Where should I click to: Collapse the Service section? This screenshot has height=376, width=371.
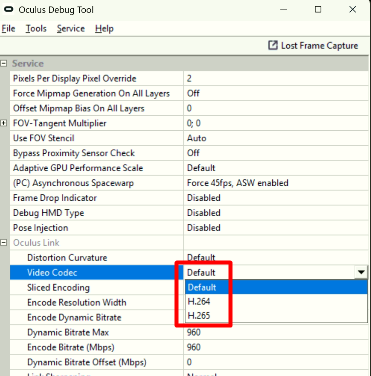point(4,63)
